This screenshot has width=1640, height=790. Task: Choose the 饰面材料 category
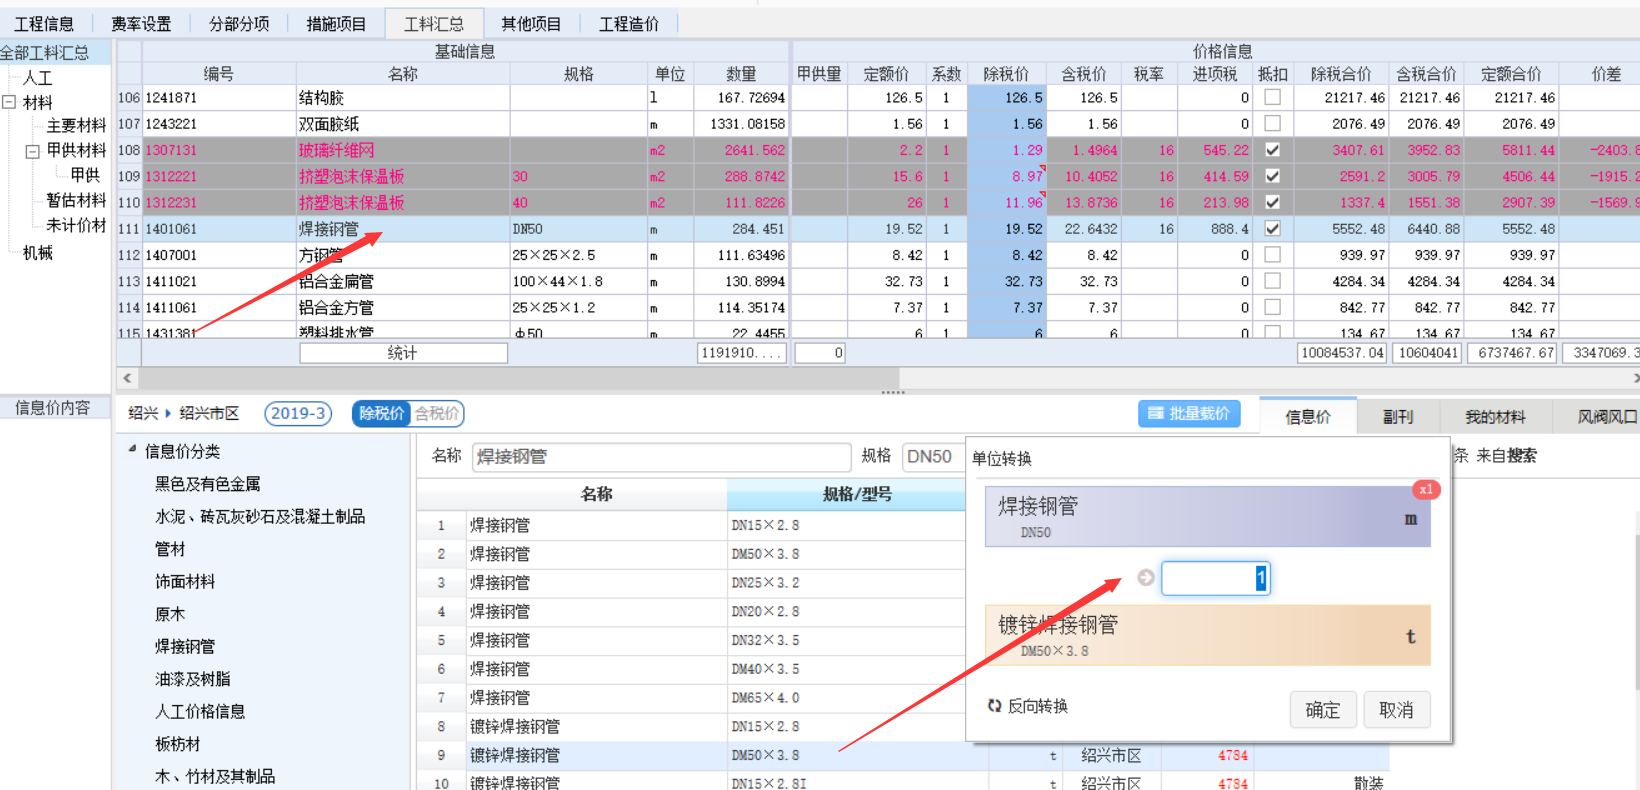click(x=185, y=582)
